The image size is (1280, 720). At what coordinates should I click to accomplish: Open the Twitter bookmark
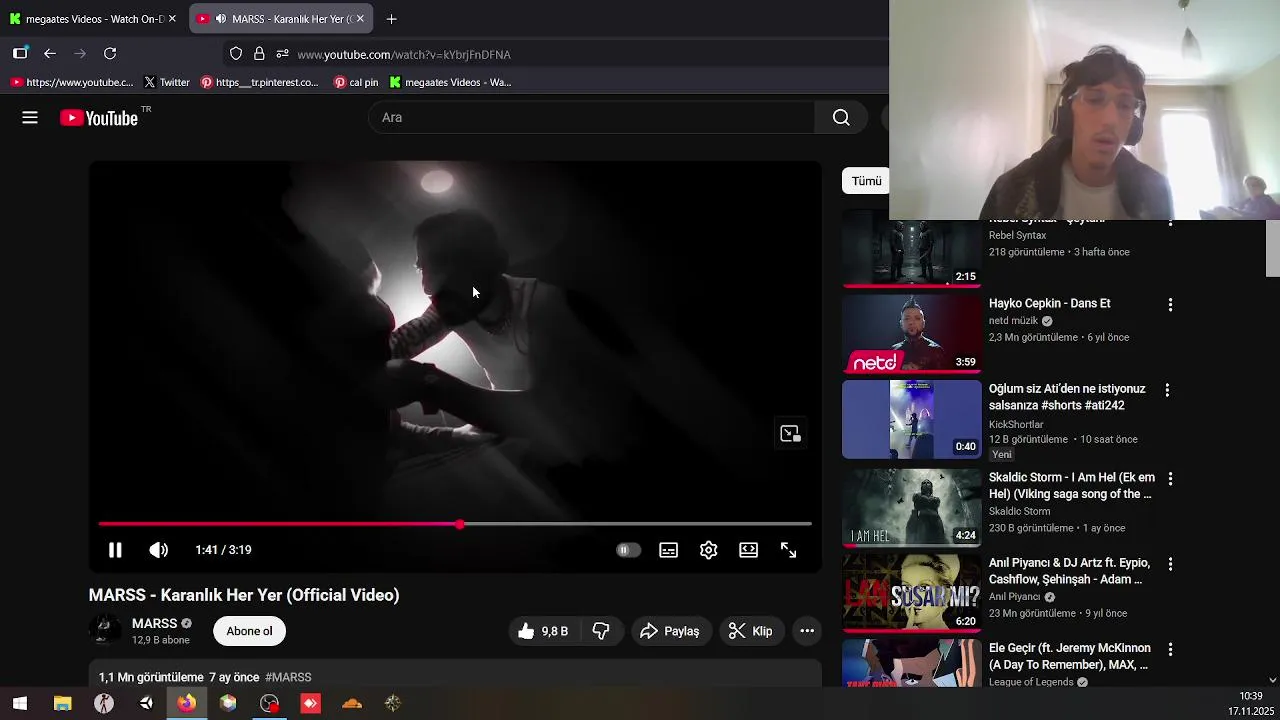(x=166, y=82)
